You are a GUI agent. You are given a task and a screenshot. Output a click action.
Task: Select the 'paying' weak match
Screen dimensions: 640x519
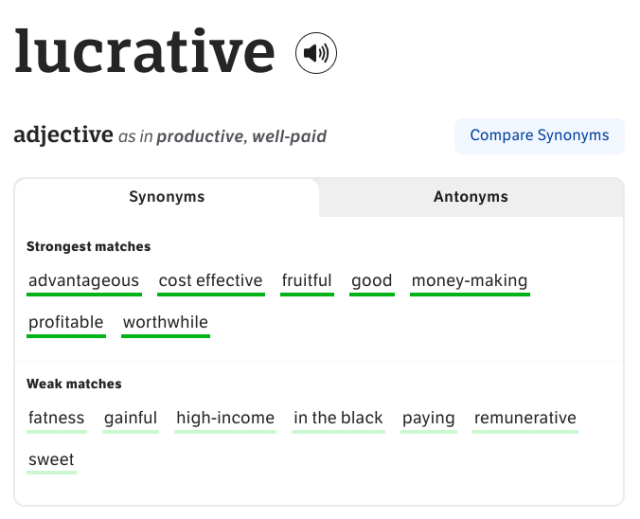pyautogui.click(x=429, y=420)
